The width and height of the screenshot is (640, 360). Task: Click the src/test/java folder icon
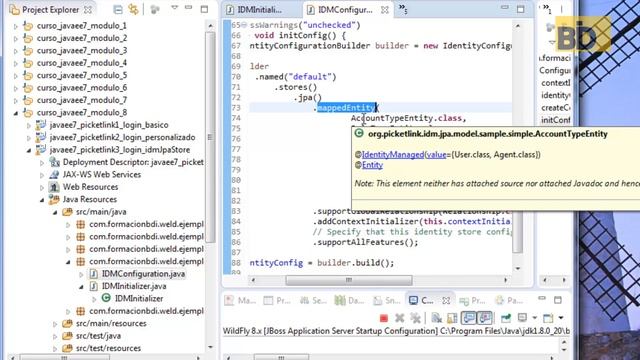click(67, 336)
